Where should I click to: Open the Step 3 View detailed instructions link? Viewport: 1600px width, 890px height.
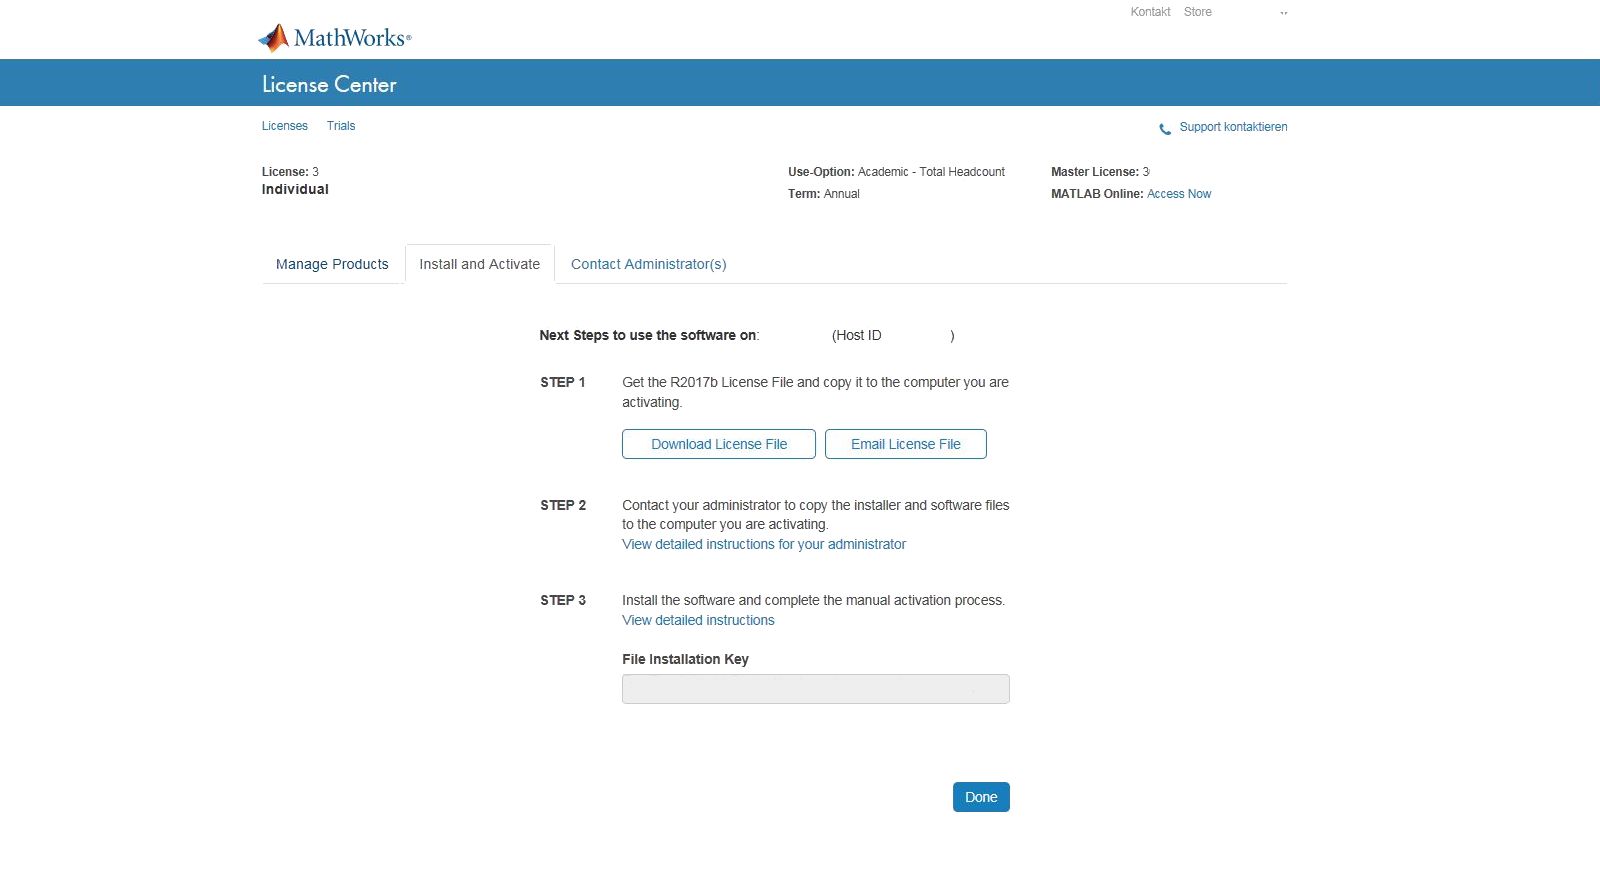(698, 620)
